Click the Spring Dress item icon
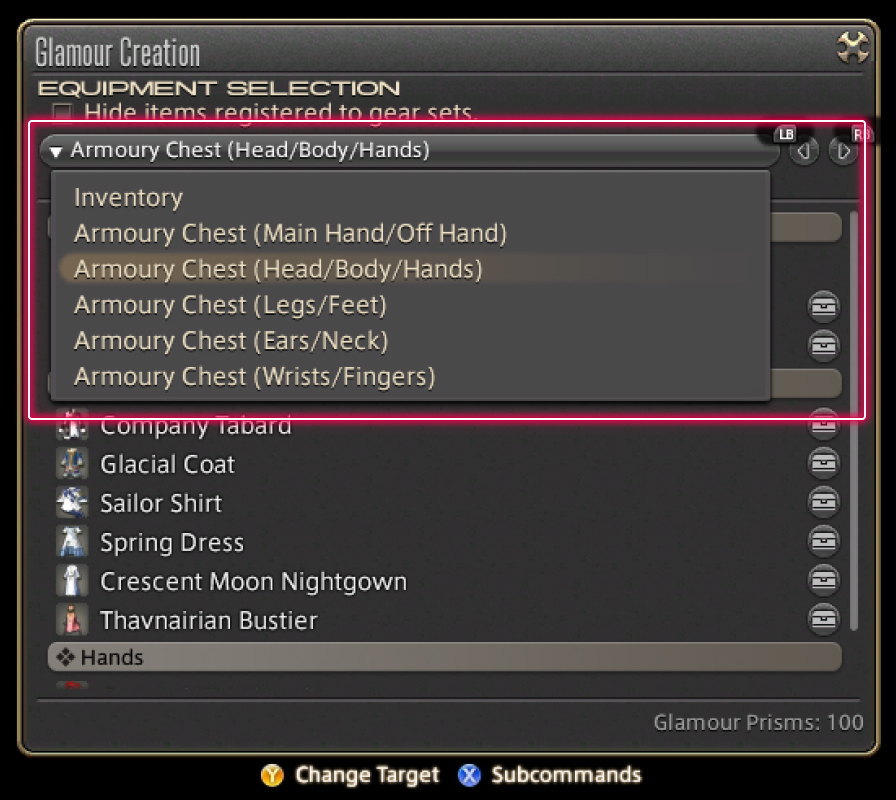The image size is (896, 800). click(72, 542)
